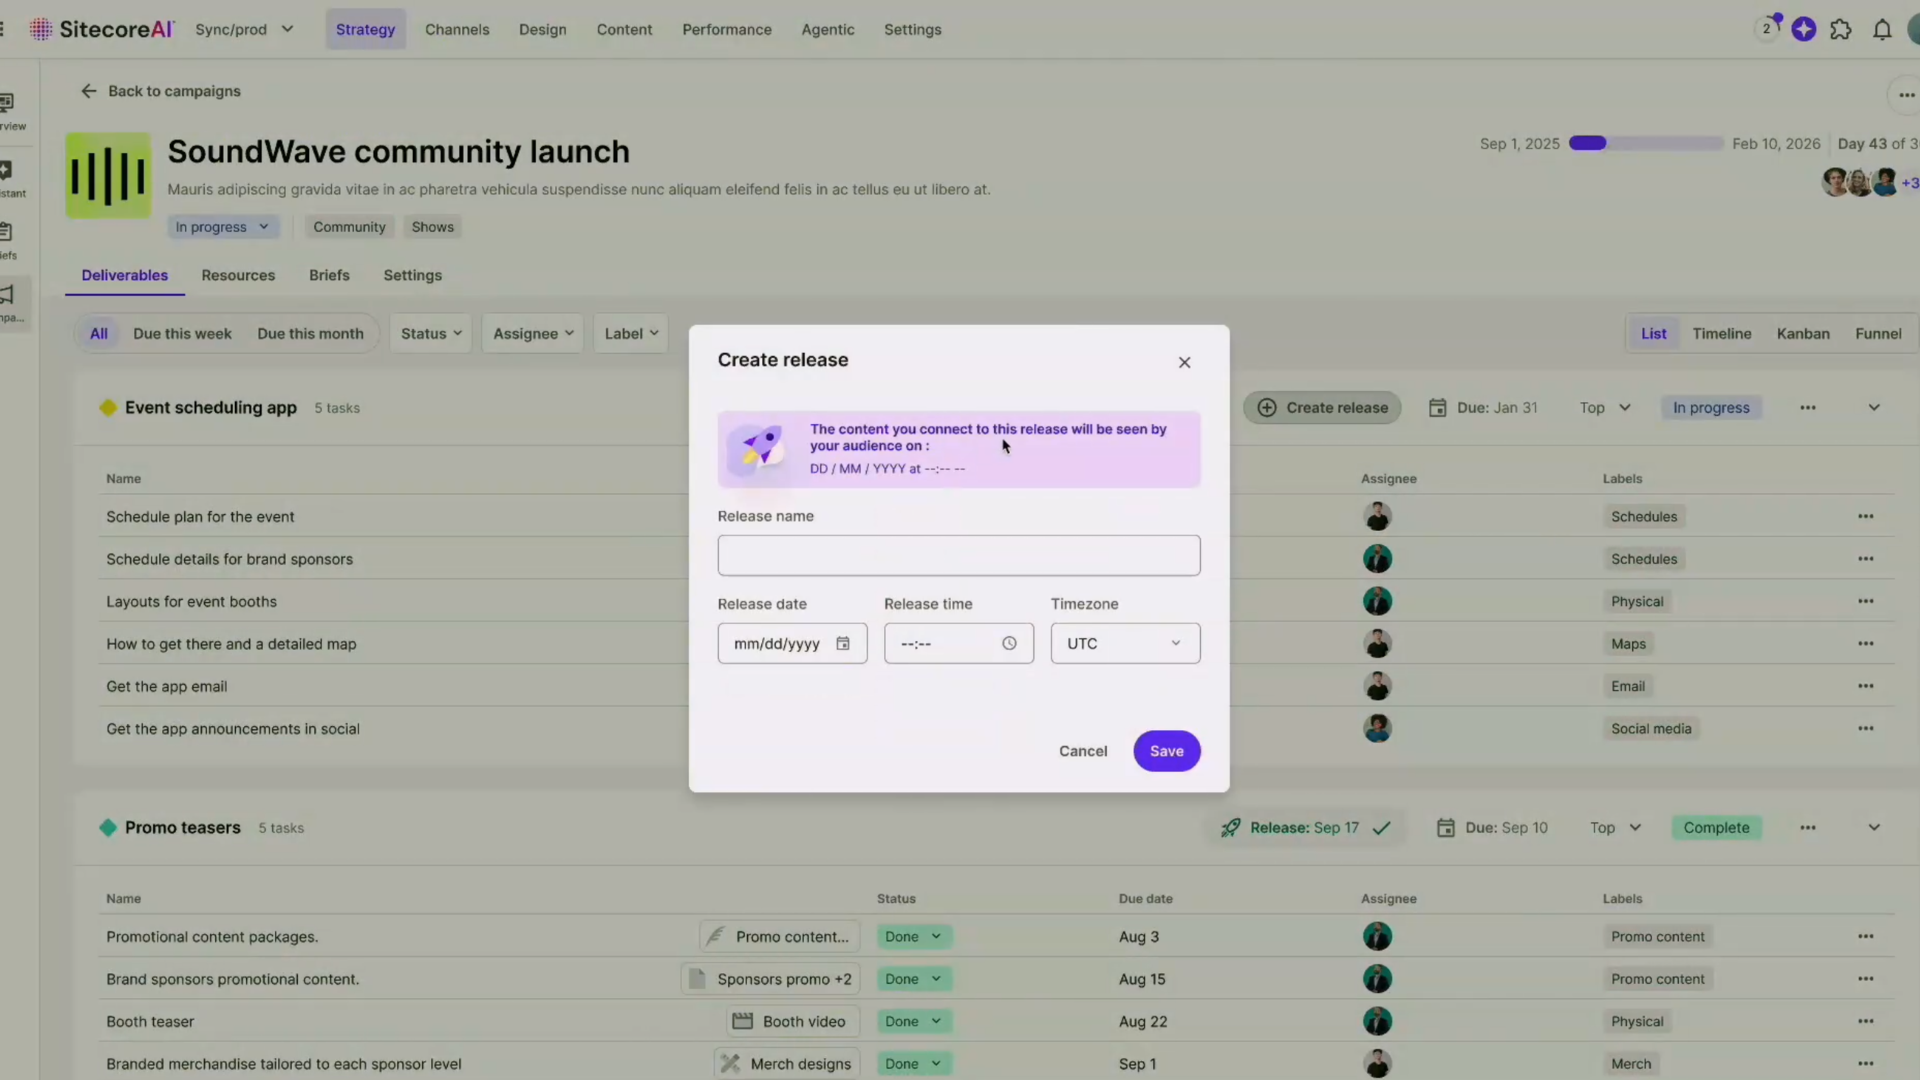Click the clock icon in Release time field

[1009, 643]
